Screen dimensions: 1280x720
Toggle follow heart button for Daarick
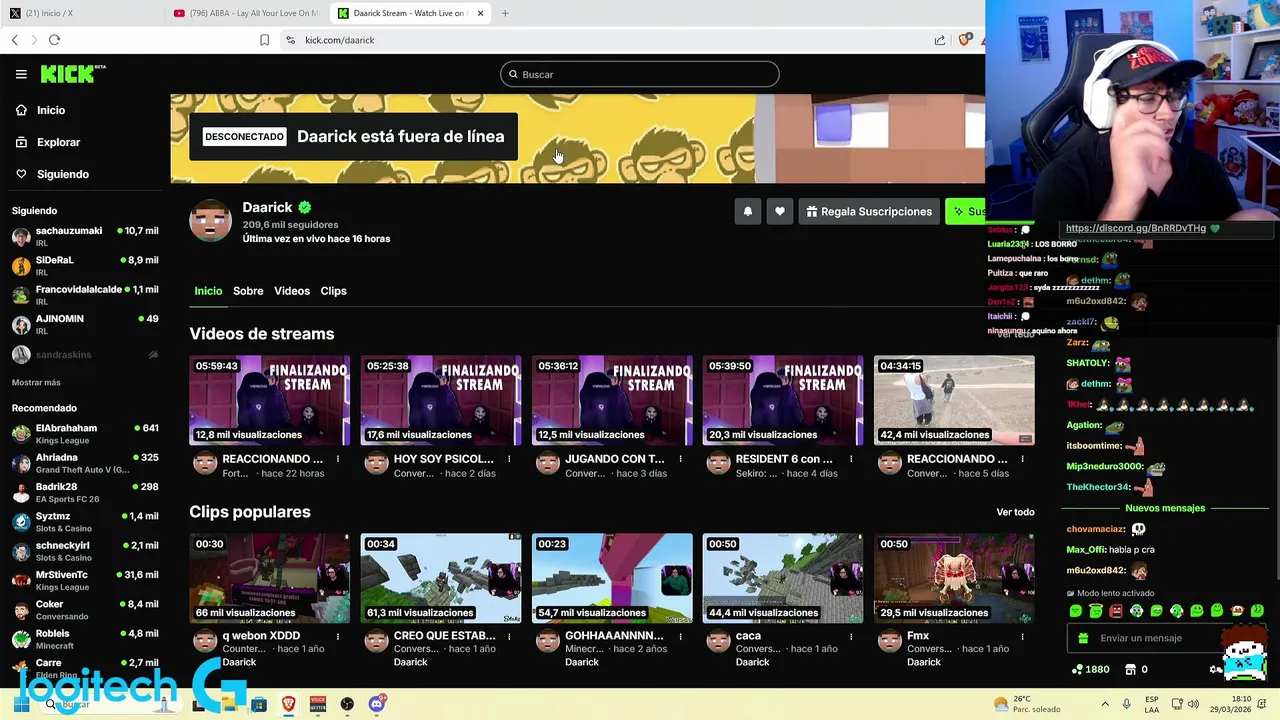780,211
